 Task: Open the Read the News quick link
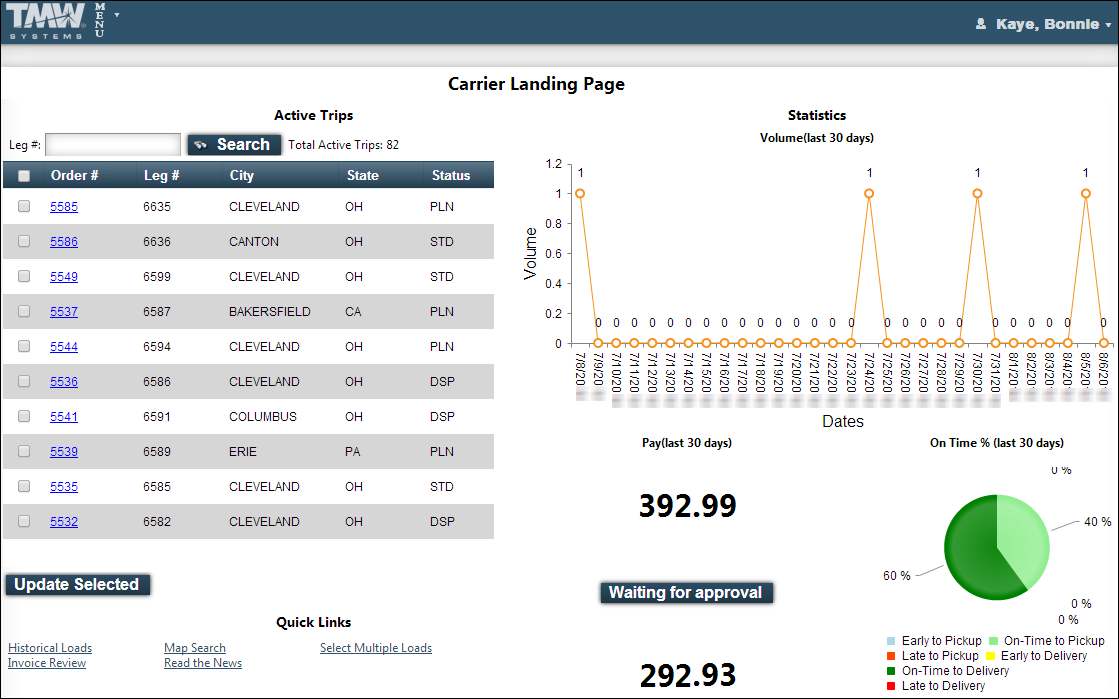click(x=203, y=663)
